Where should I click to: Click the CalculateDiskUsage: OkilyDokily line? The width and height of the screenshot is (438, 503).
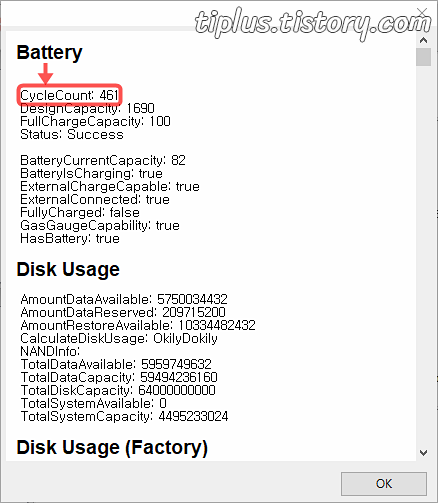[119, 338]
